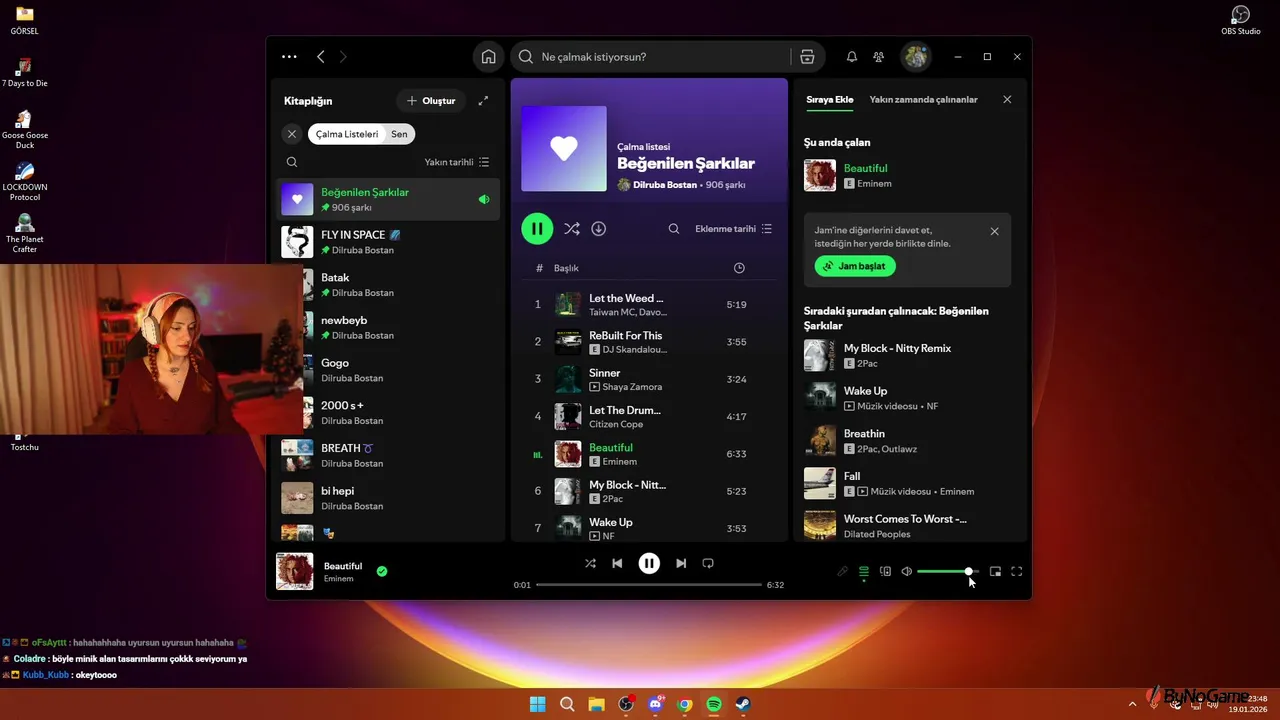
Task: Dismiss the Jam invitation card
Action: click(x=994, y=231)
